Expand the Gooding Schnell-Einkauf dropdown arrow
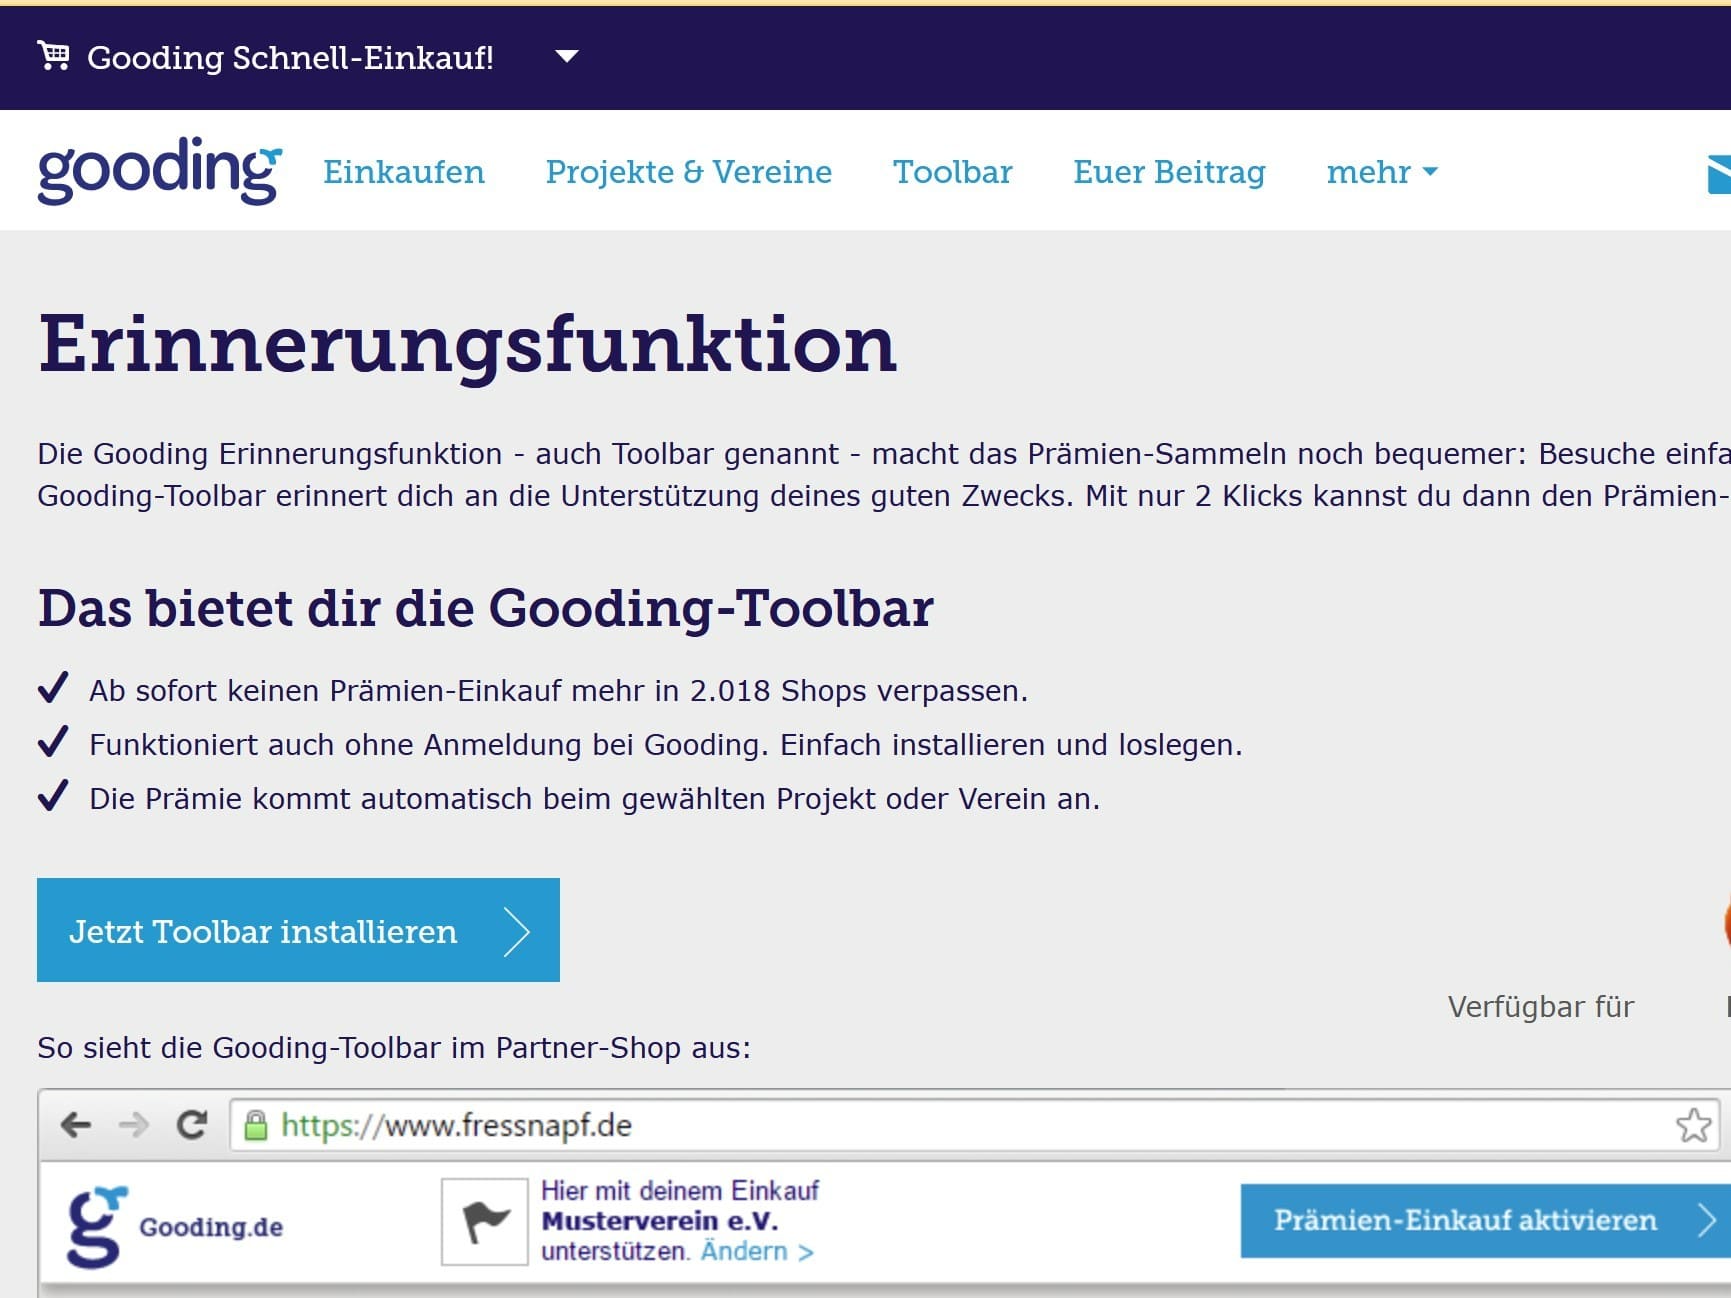1731x1298 pixels. coord(567,56)
